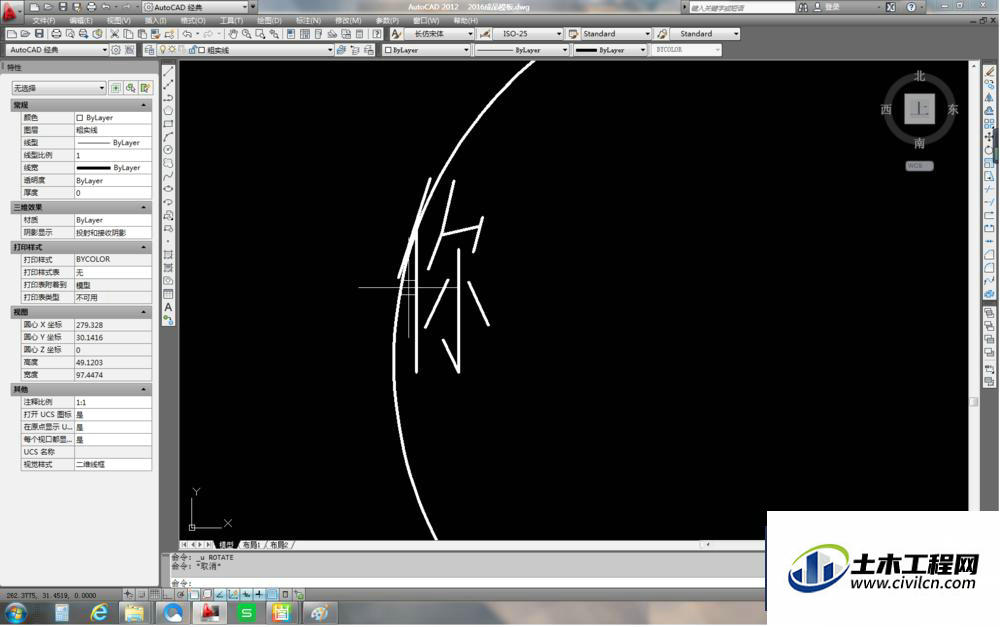This screenshot has height=627, width=1000.
Task: Toggle PICKADD button in properties panel
Action: [x=115, y=88]
